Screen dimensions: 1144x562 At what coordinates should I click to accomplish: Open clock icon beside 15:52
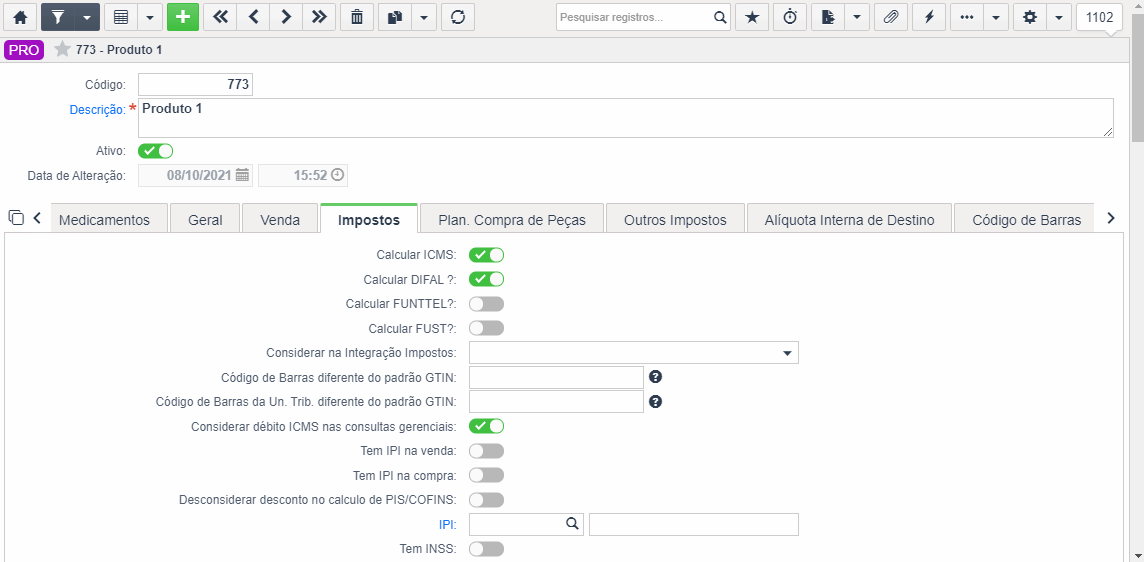pos(337,175)
